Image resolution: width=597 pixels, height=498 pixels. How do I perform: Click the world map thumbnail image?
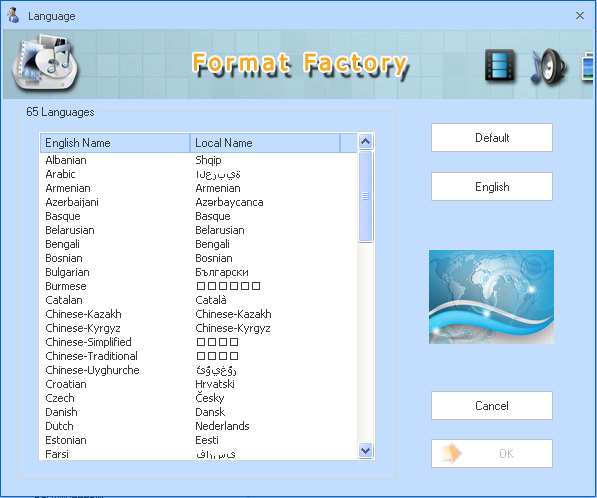pyautogui.click(x=491, y=297)
